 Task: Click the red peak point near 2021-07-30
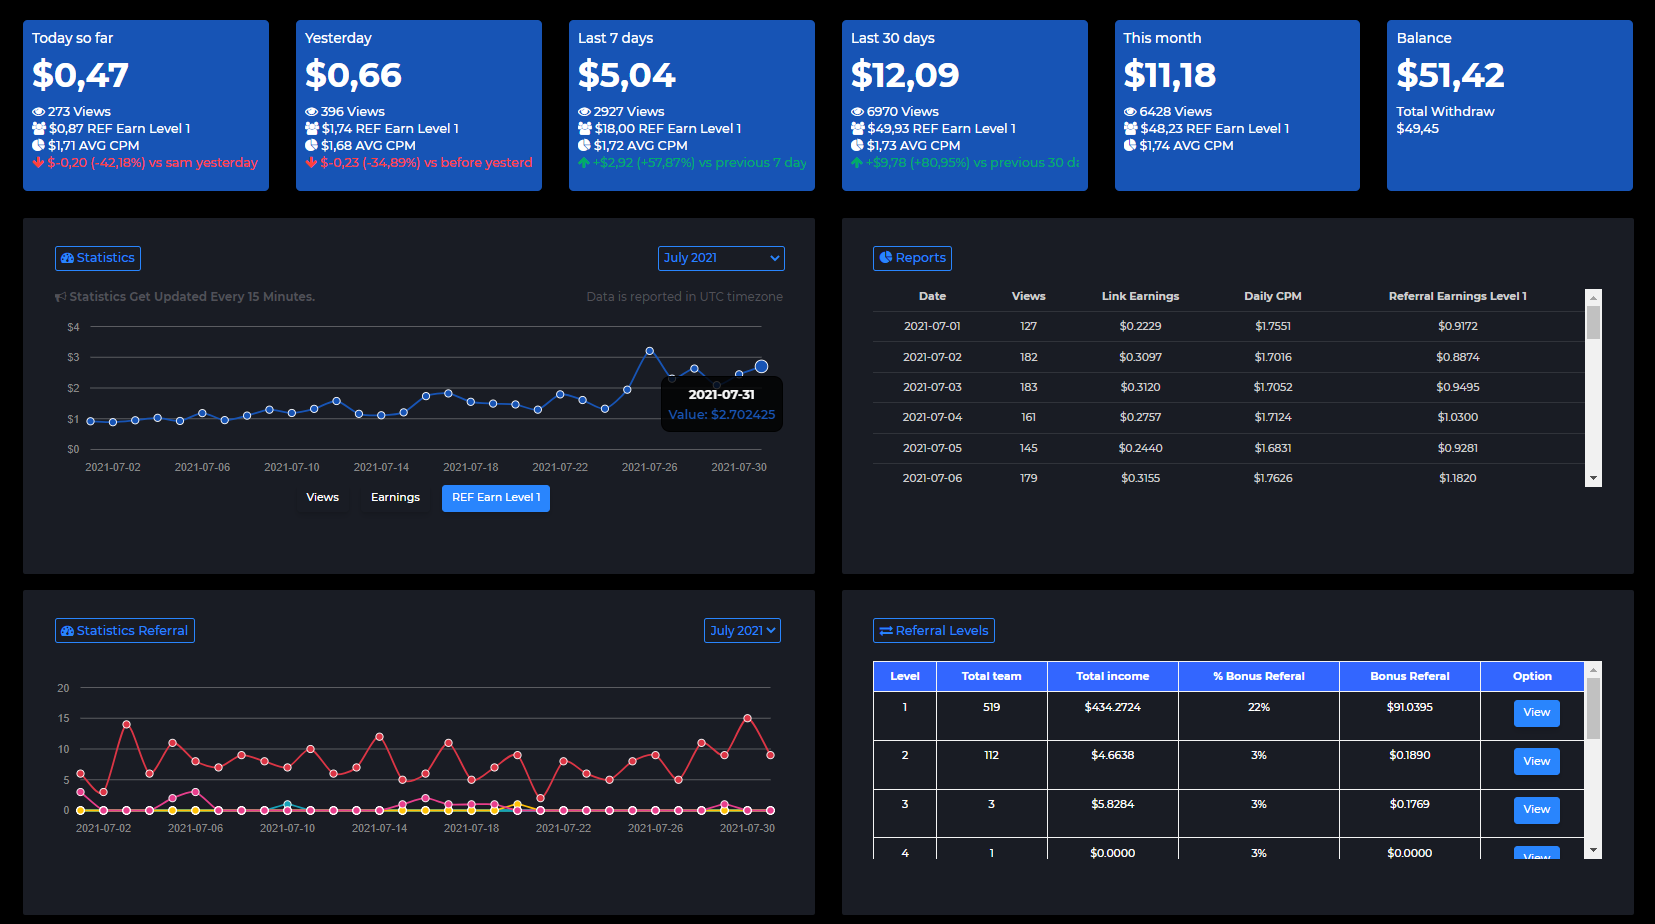(747, 718)
